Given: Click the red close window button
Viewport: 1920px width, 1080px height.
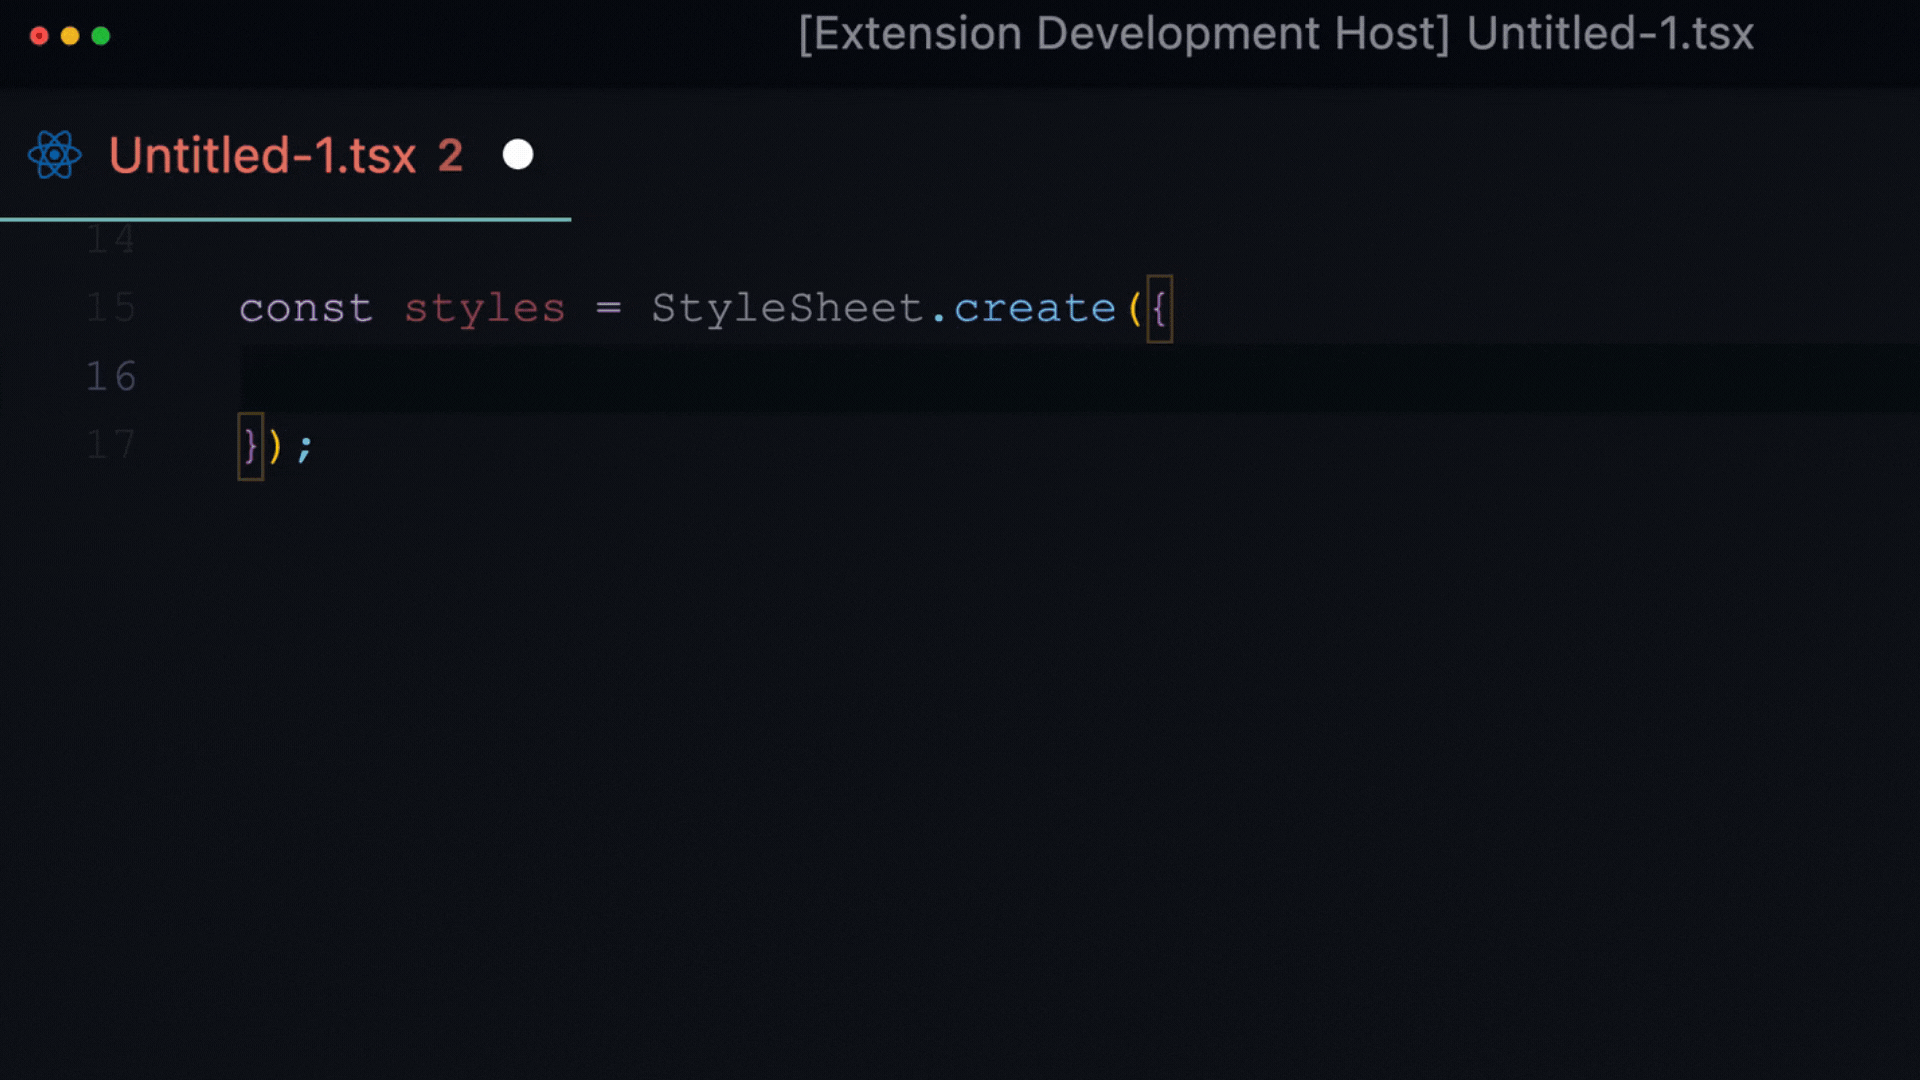Looking at the screenshot, I should [39, 36].
